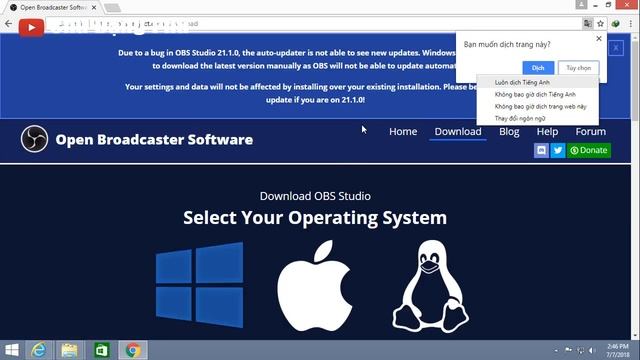Click the browser address bar
Viewport: 640px width, 360px height.
314,24
